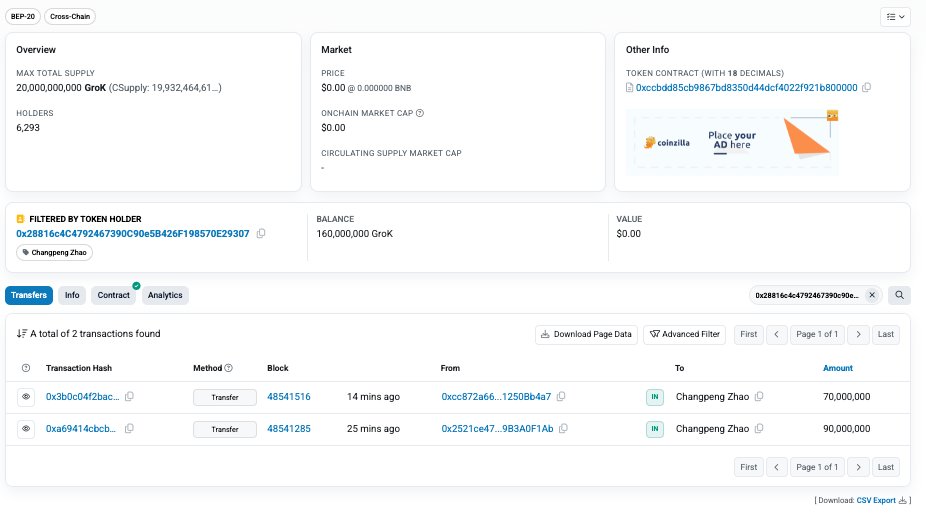
Task: Copy the filtered token holder address
Action: [261, 234]
